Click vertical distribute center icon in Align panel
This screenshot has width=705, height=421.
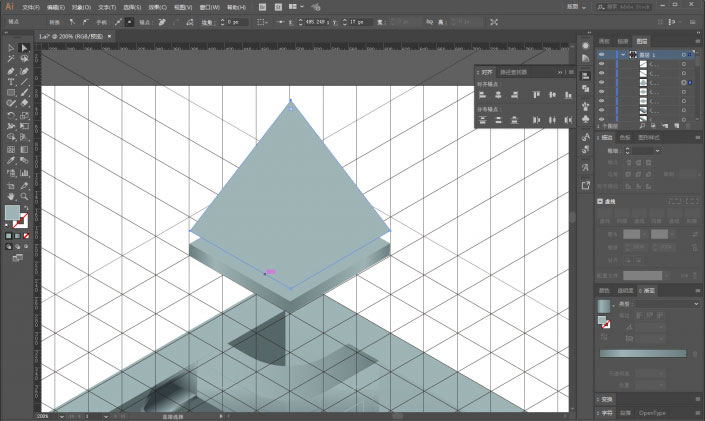[498, 120]
